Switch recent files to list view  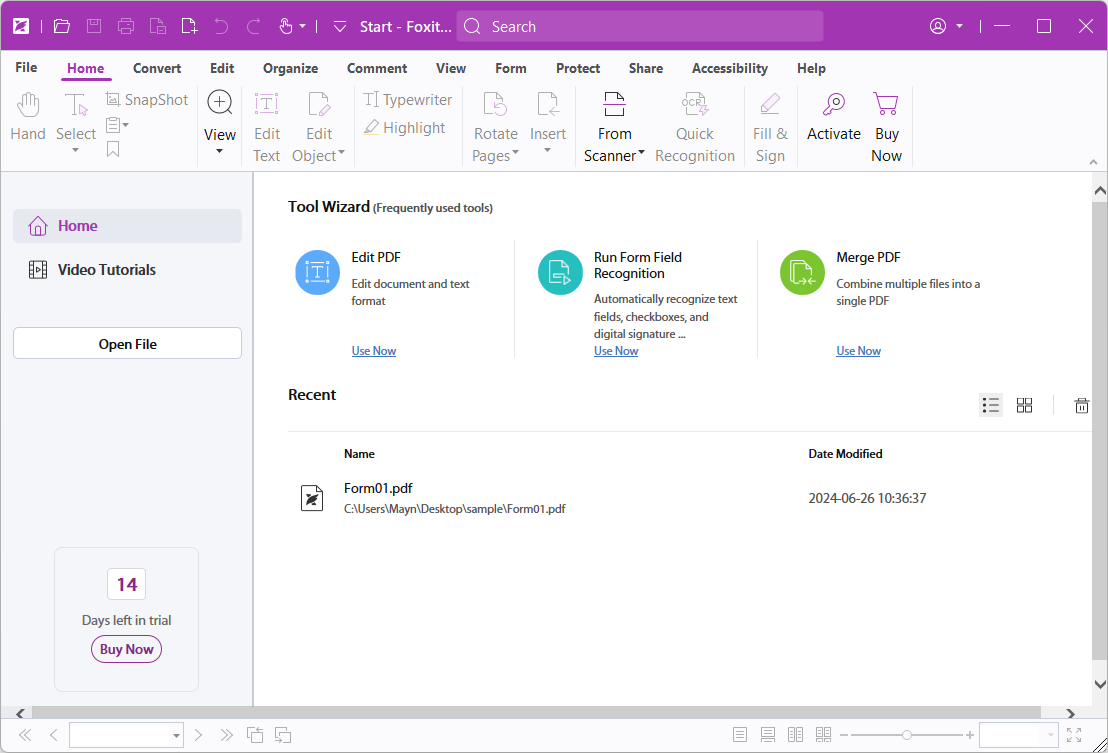(991, 405)
